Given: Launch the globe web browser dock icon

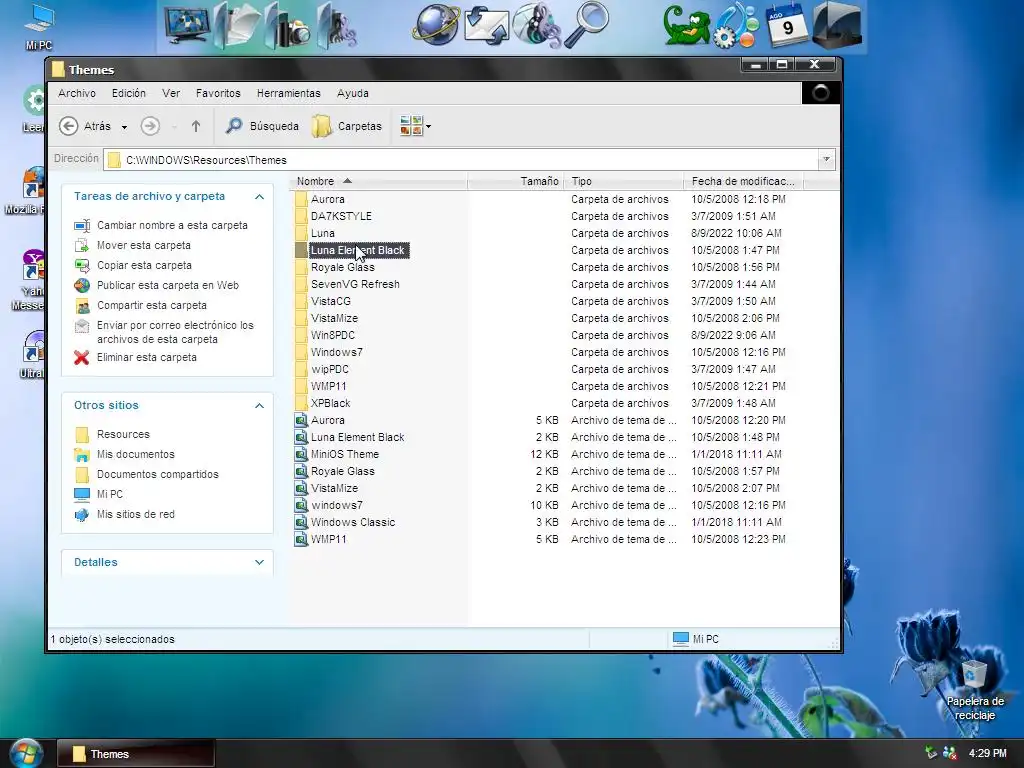Looking at the screenshot, I should tap(436, 25).
